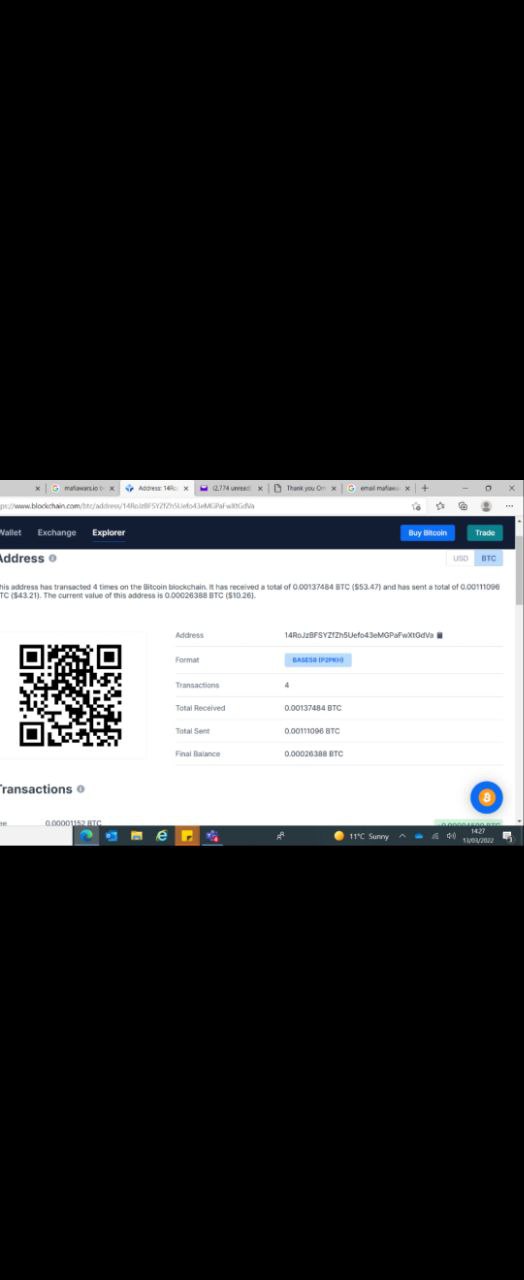Open Microsoft Edge from the taskbar

click(86, 836)
